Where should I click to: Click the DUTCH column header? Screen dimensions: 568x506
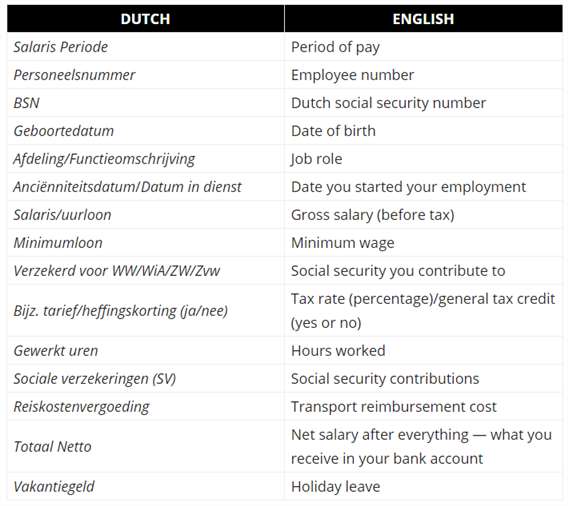(146, 19)
